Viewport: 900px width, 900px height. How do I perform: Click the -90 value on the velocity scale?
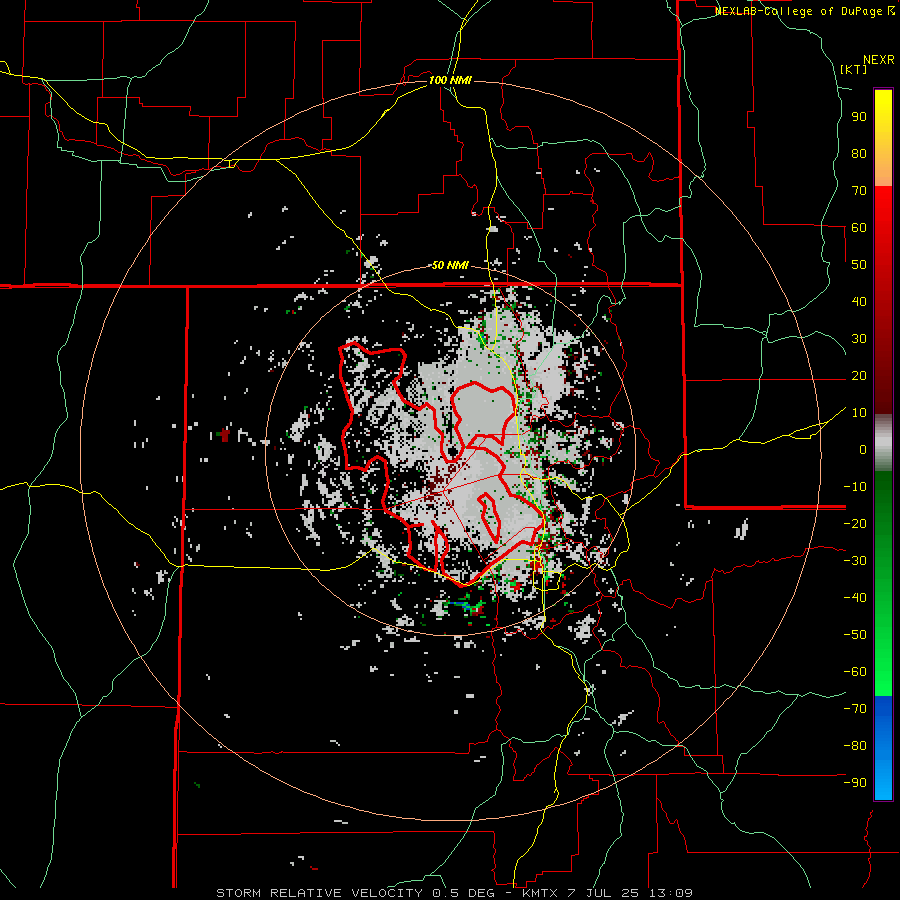tap(855, 783)
